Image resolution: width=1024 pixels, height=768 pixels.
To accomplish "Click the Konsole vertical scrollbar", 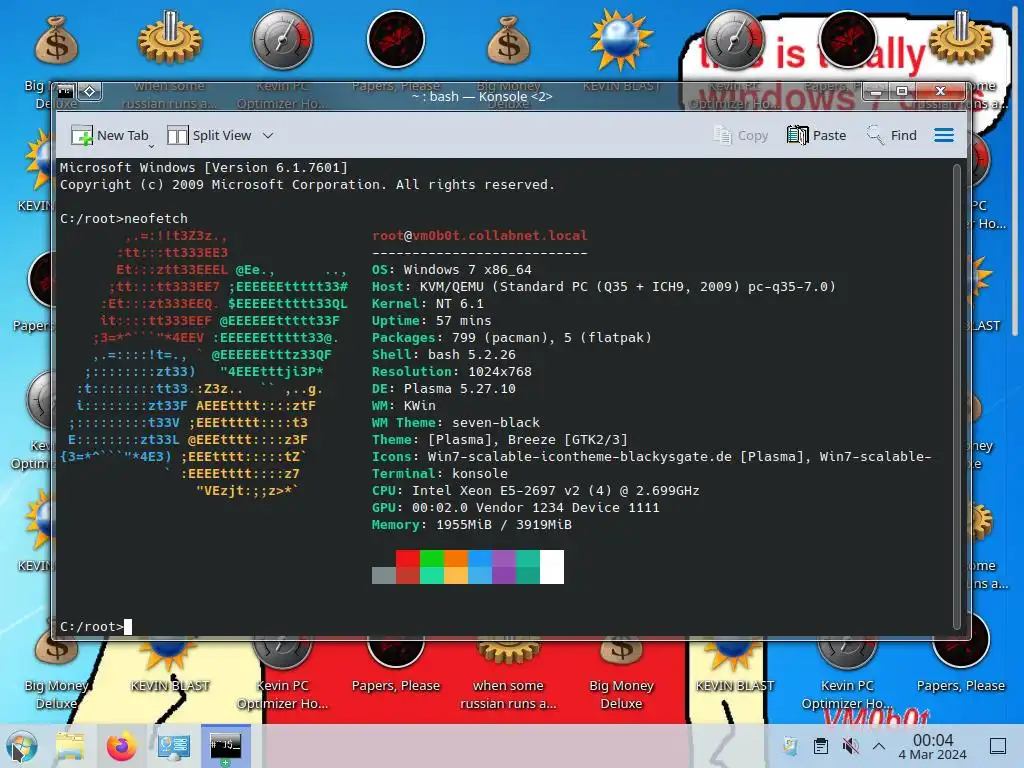I will click(x=957, y=396).
